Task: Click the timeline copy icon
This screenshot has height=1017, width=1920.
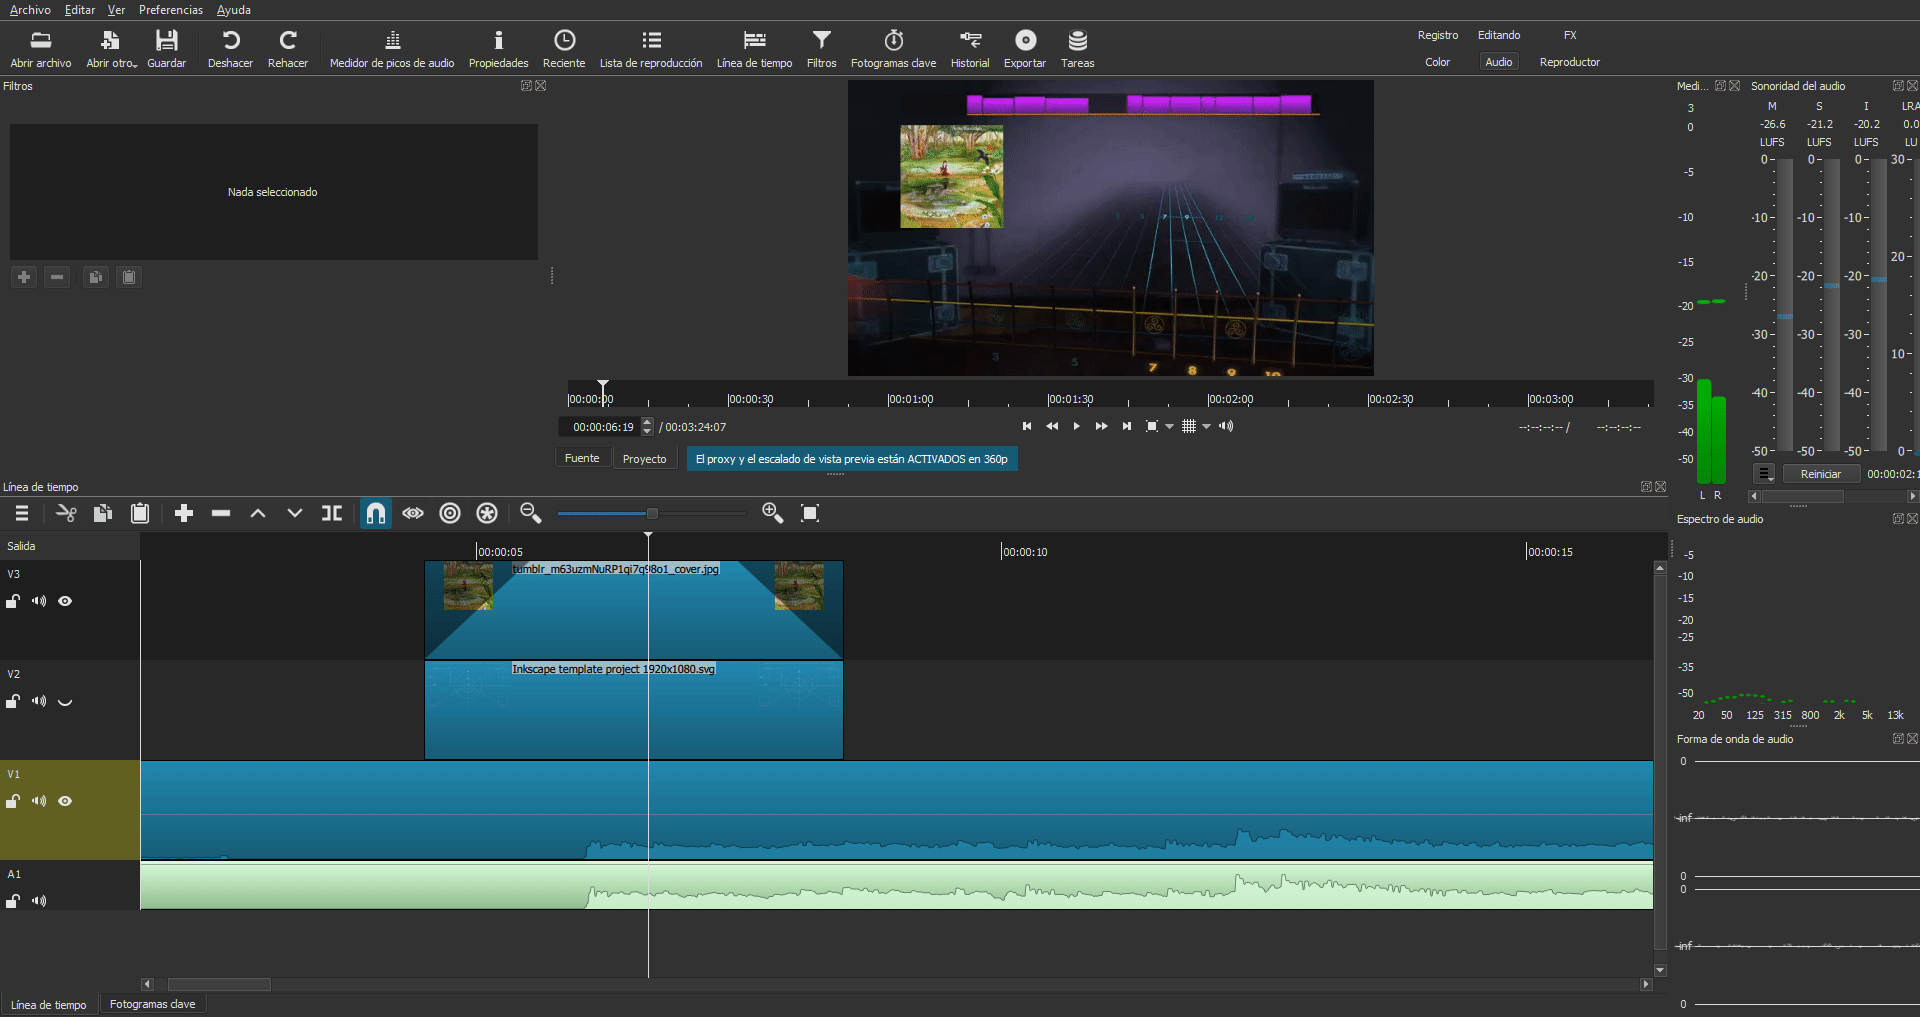Action: point(103,513)
